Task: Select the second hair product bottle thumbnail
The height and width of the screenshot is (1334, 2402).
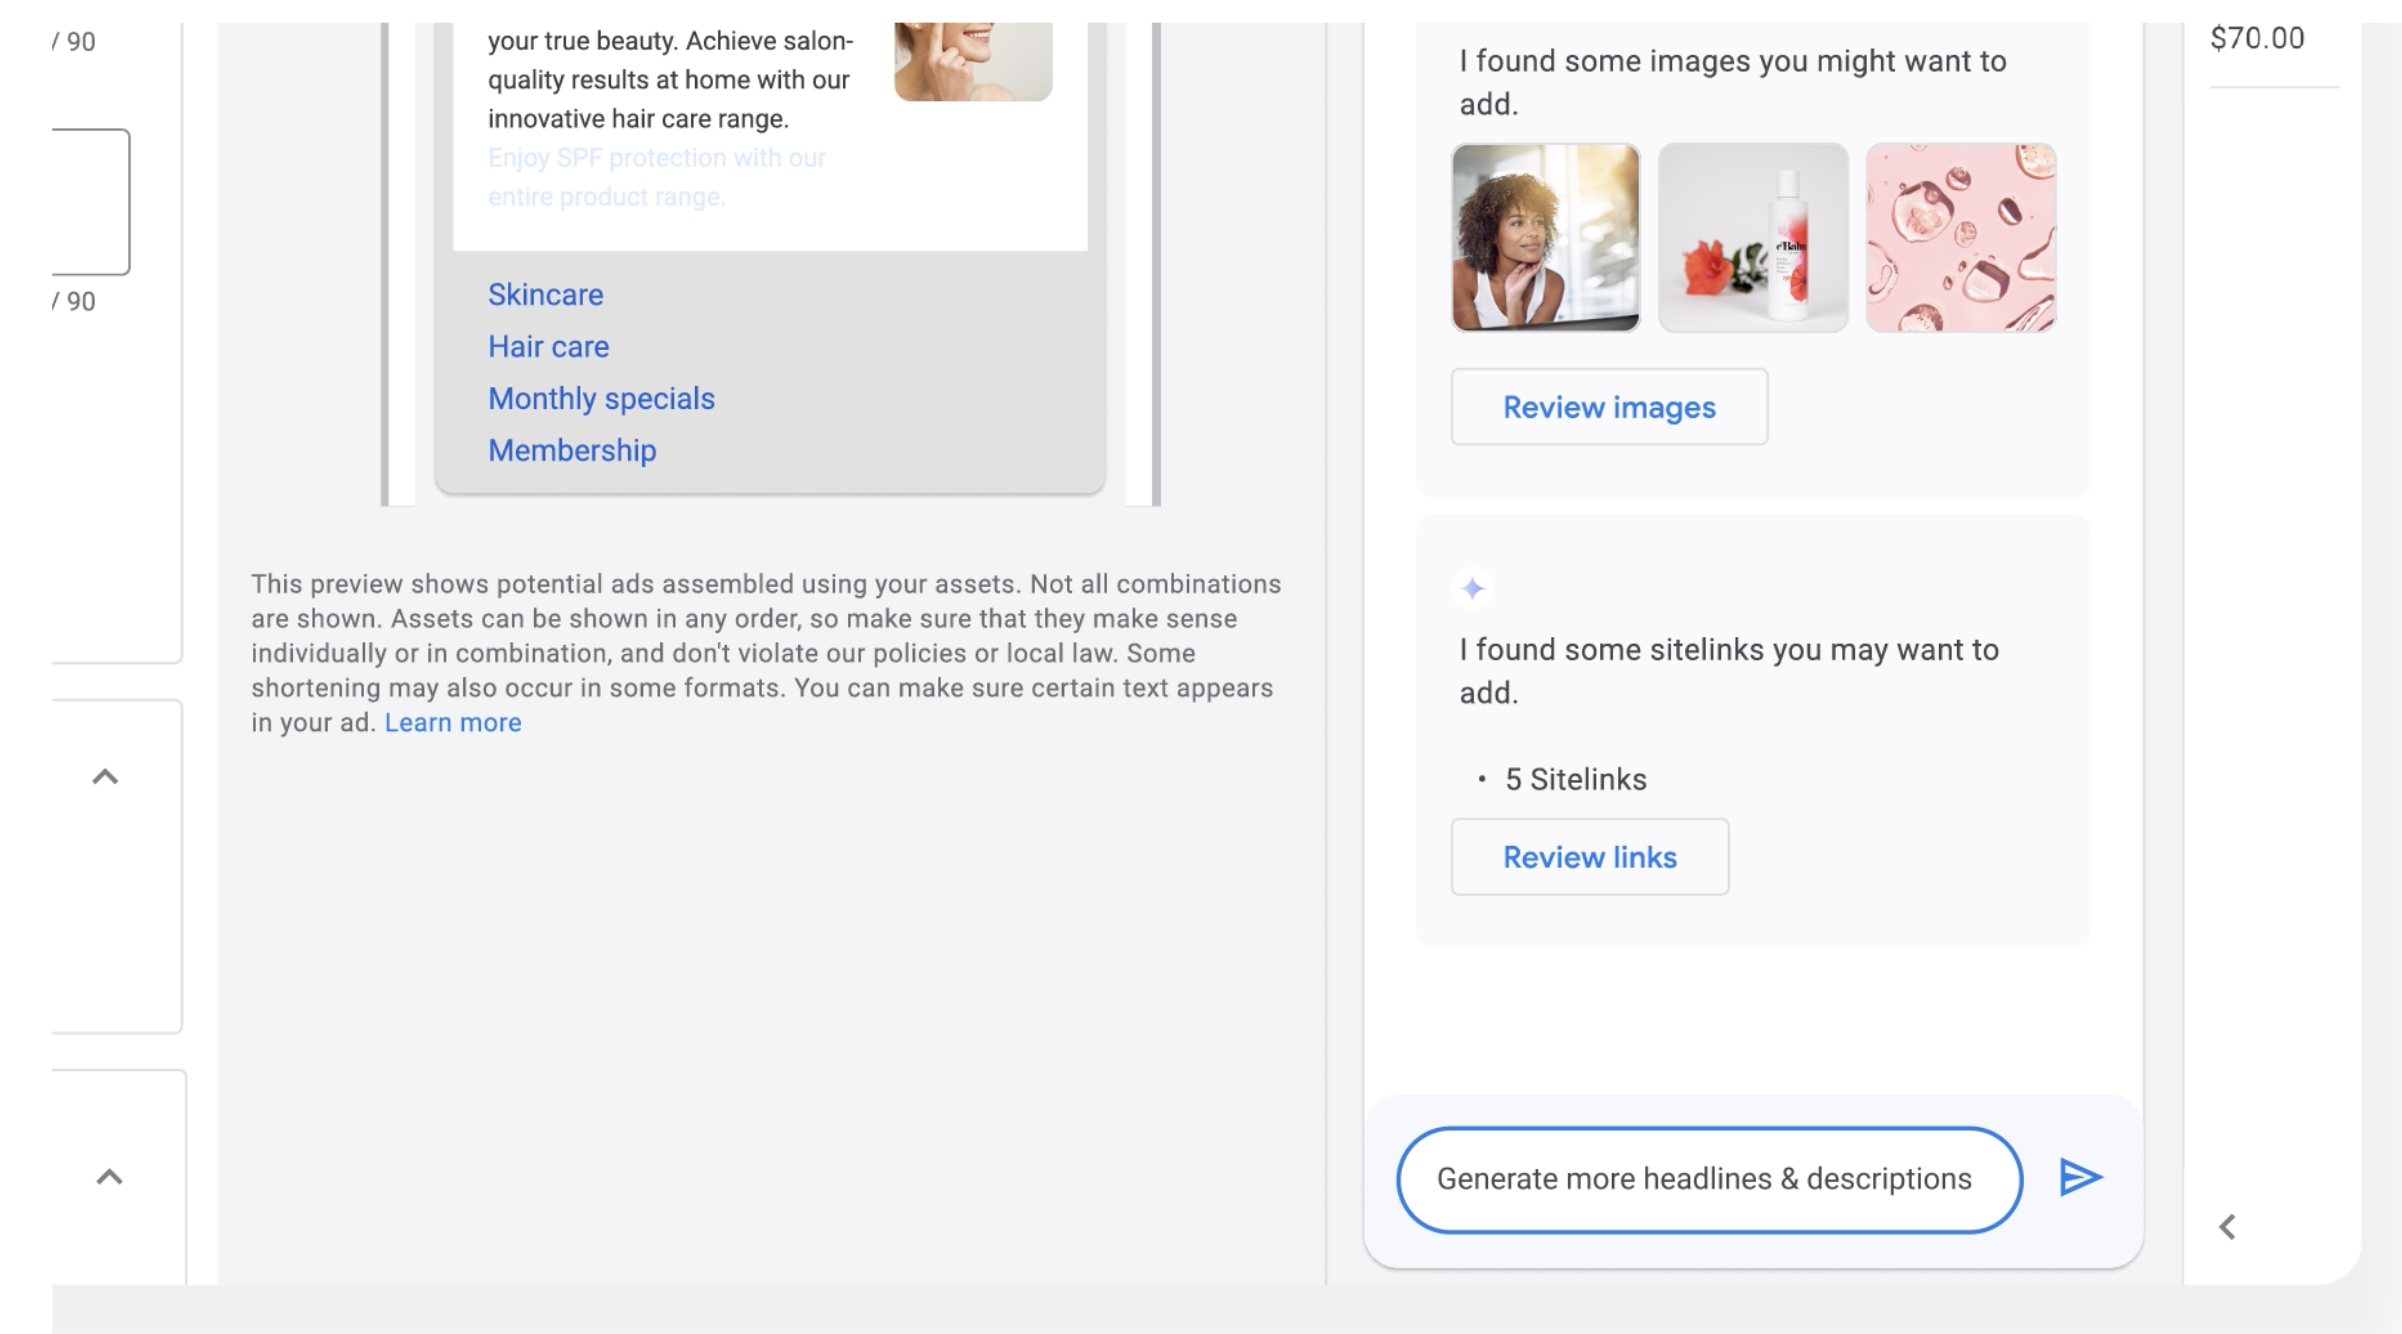Action: click(x=1753, y=235)
